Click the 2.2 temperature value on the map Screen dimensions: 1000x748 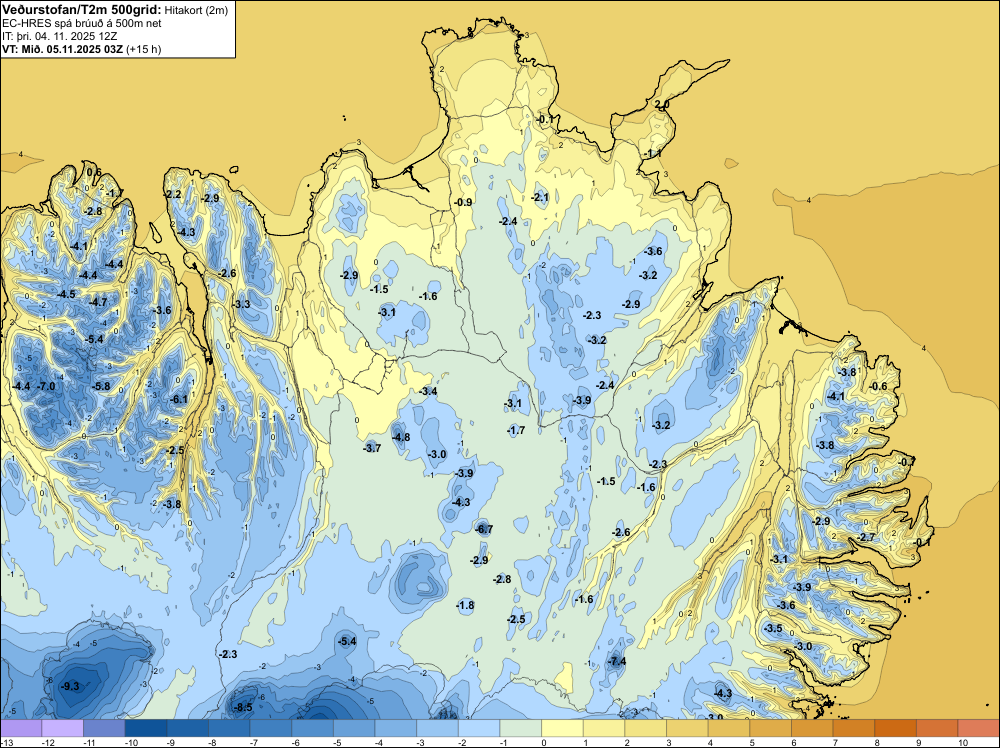pyautogui.click(x=173, y=194)
